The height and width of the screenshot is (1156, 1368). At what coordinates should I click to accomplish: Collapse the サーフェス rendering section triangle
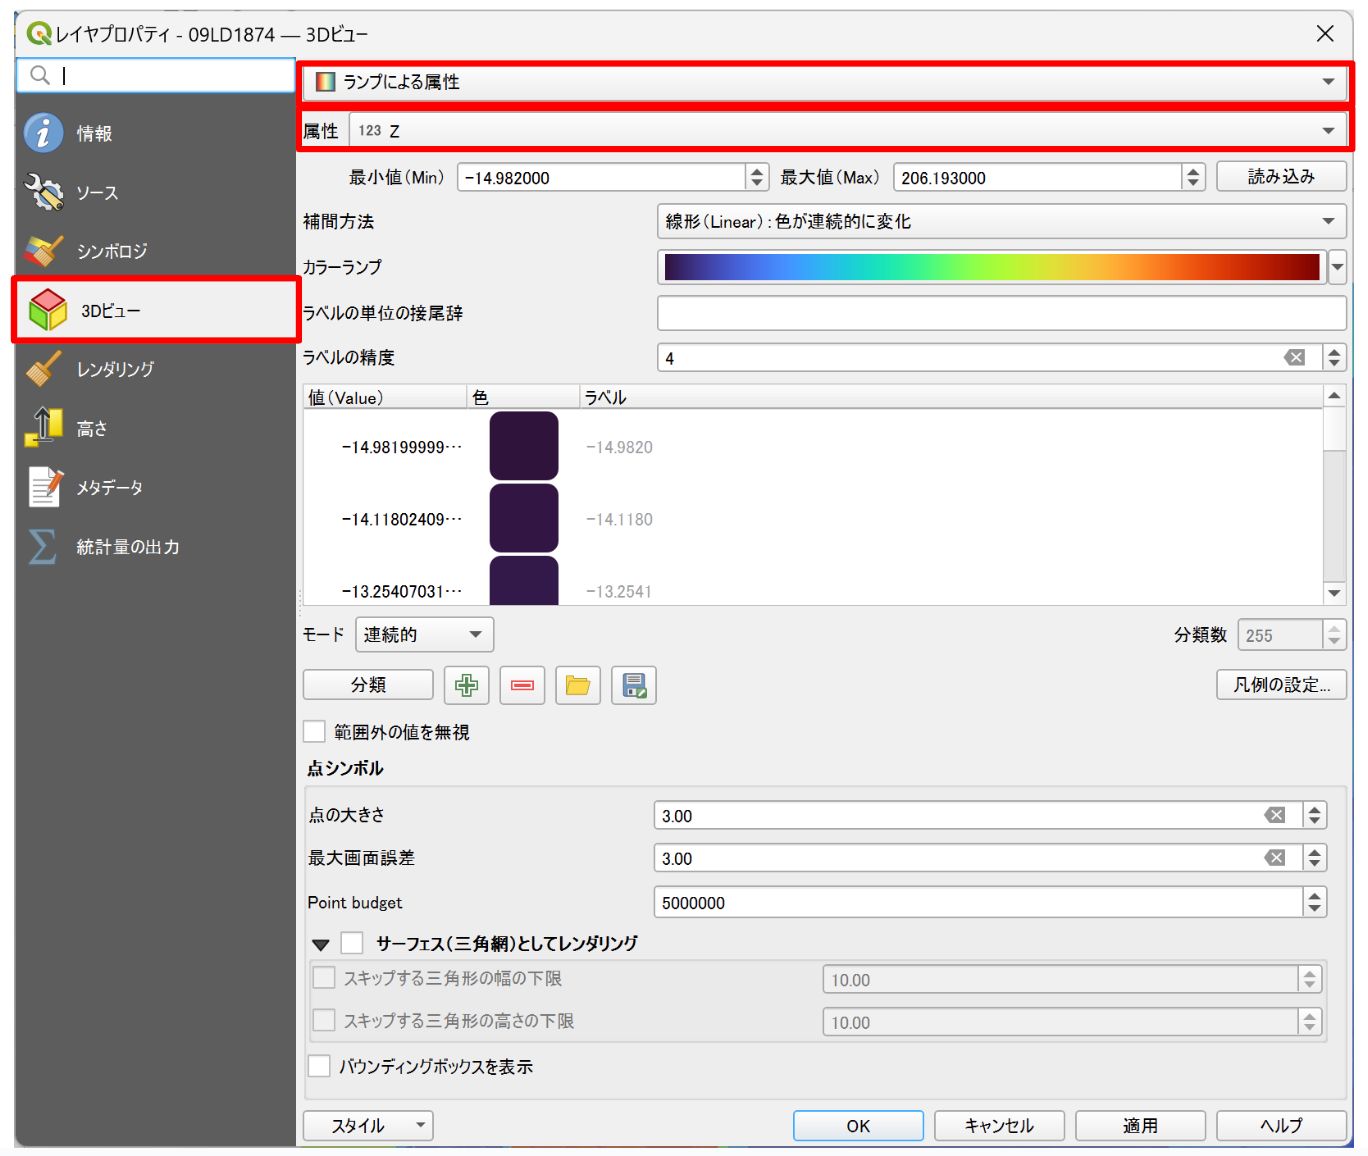click(321, 944)
